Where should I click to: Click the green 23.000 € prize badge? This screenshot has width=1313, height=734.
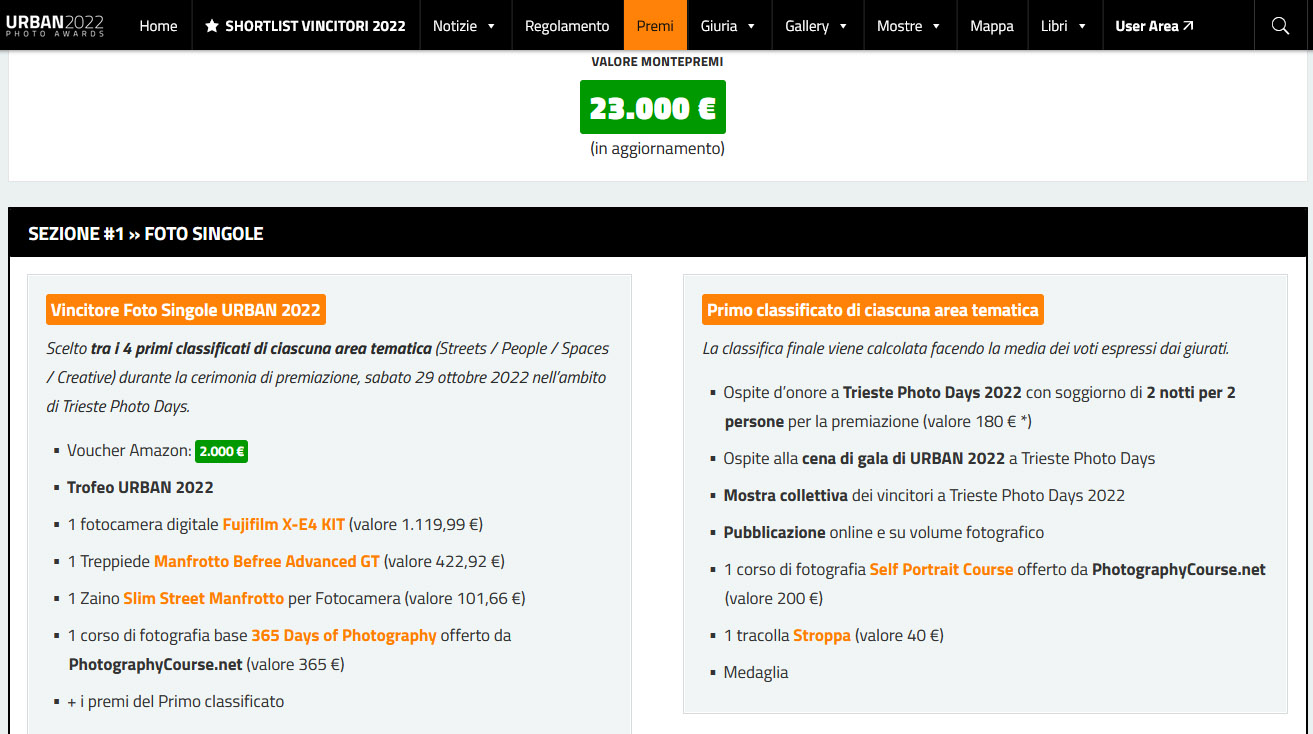tap(653, 107)
